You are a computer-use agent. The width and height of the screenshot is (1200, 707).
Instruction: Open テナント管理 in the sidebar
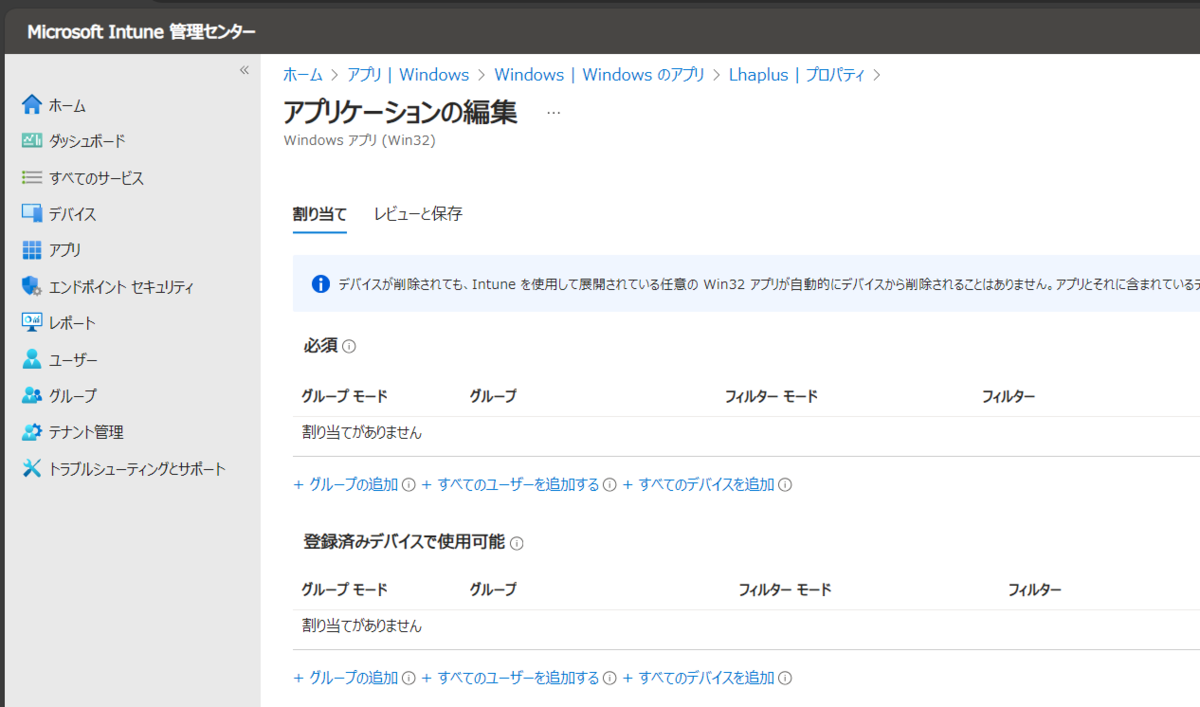point(86,432)
